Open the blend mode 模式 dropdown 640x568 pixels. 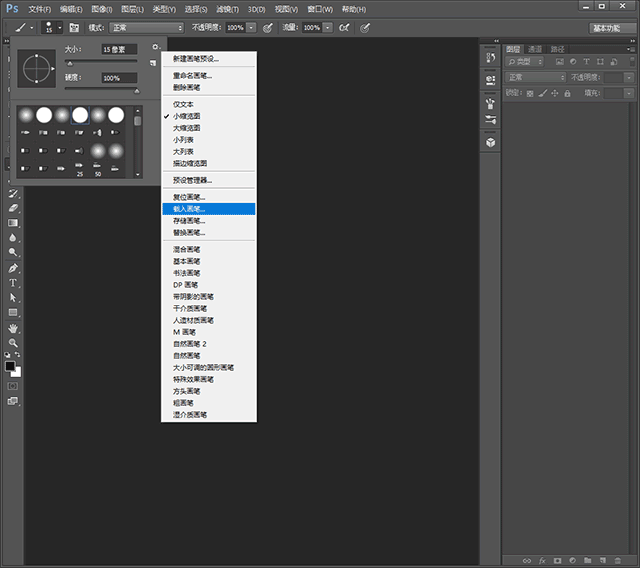click(146, 28)
